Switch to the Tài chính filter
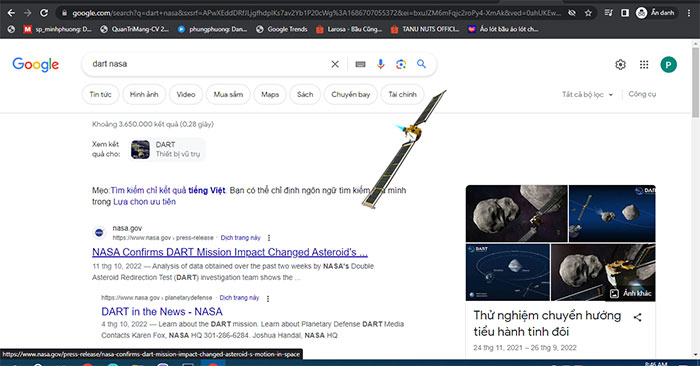Screen dimensions: 700x366 pyautogui.click(x=402, y=94)
